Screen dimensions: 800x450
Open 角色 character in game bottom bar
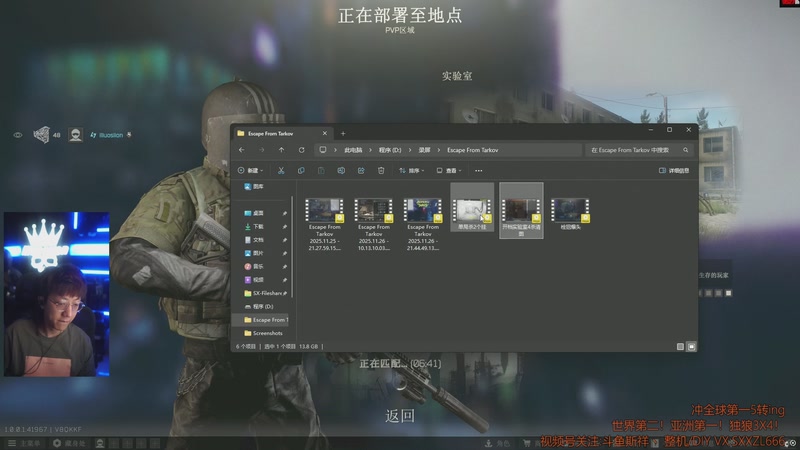tap(497, 443)
